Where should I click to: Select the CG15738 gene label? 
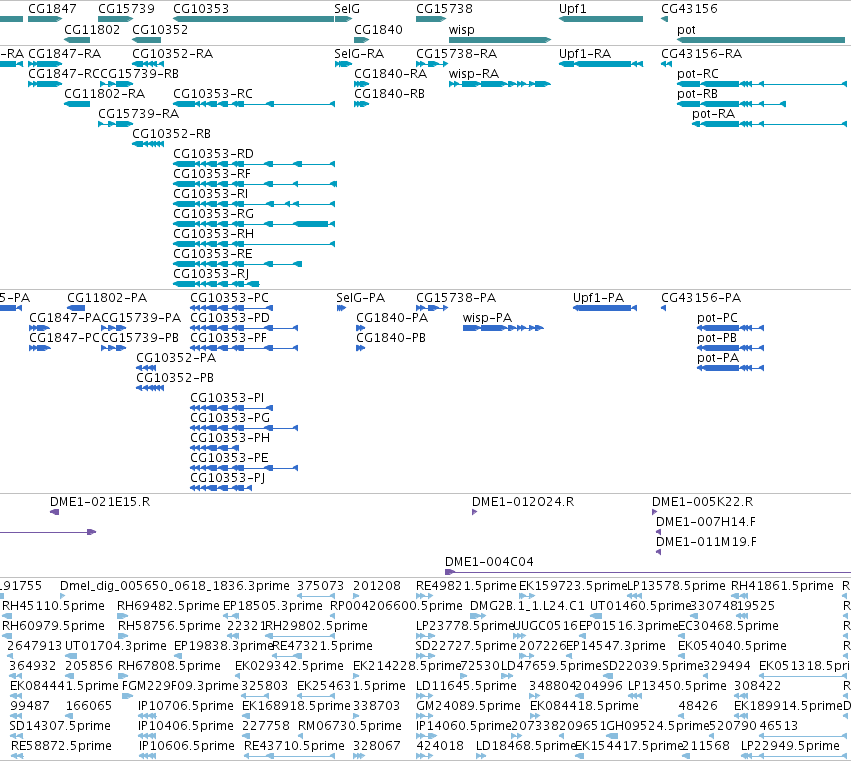point(444,9)
